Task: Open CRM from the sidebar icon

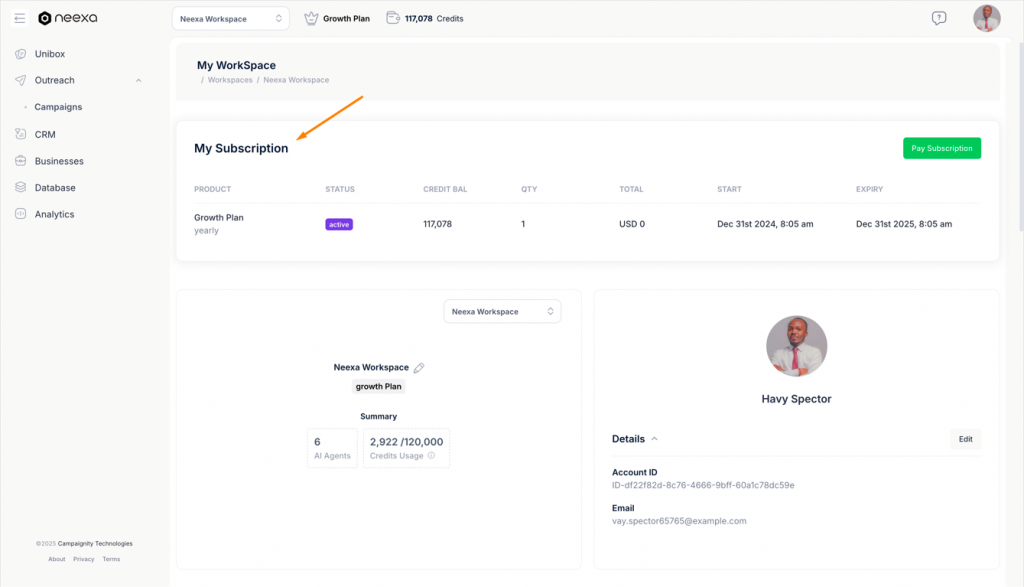Action: [x=21, y=133]
